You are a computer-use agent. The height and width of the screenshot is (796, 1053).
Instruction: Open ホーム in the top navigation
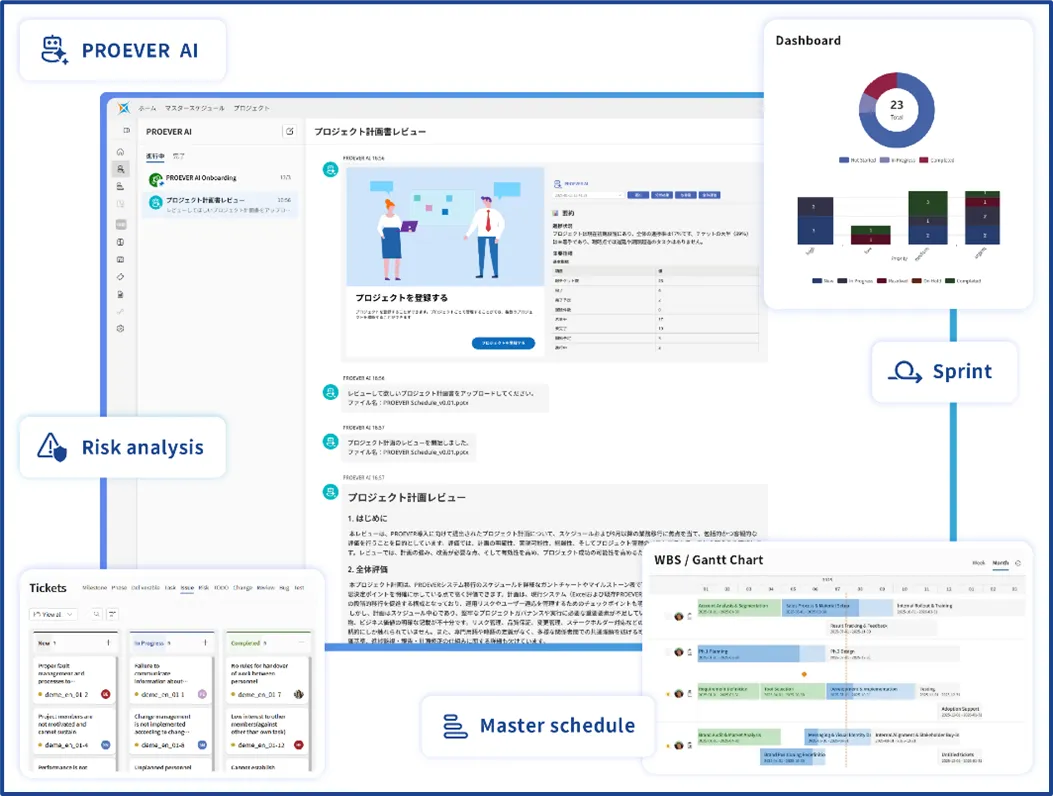[147, 108]
